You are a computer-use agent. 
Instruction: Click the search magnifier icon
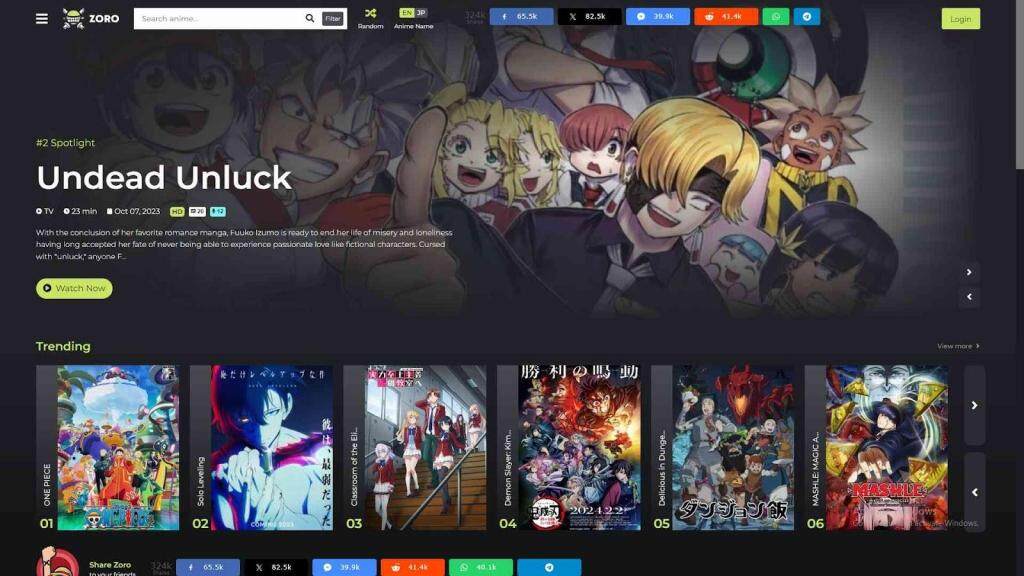[310, 18]
